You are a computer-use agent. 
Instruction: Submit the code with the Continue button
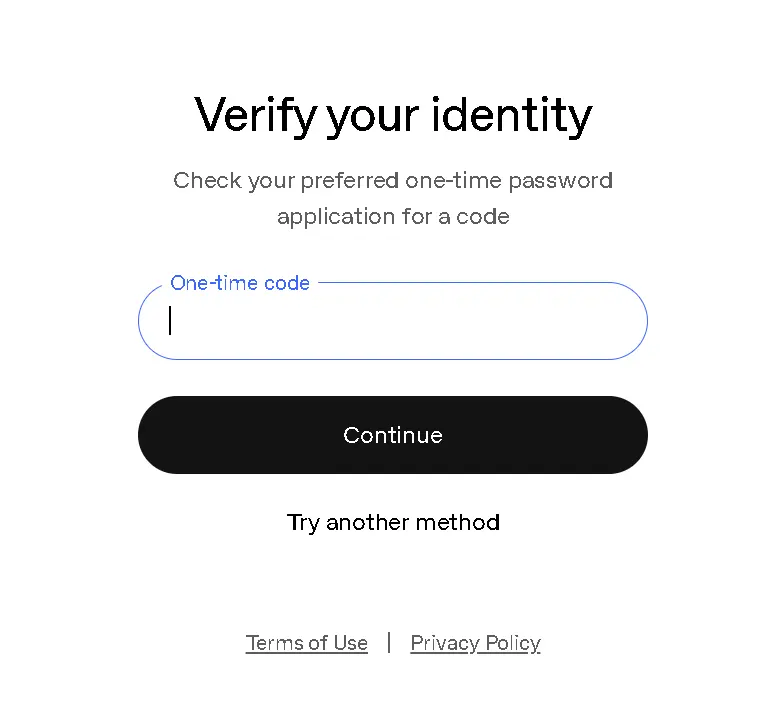click(392, 435)
